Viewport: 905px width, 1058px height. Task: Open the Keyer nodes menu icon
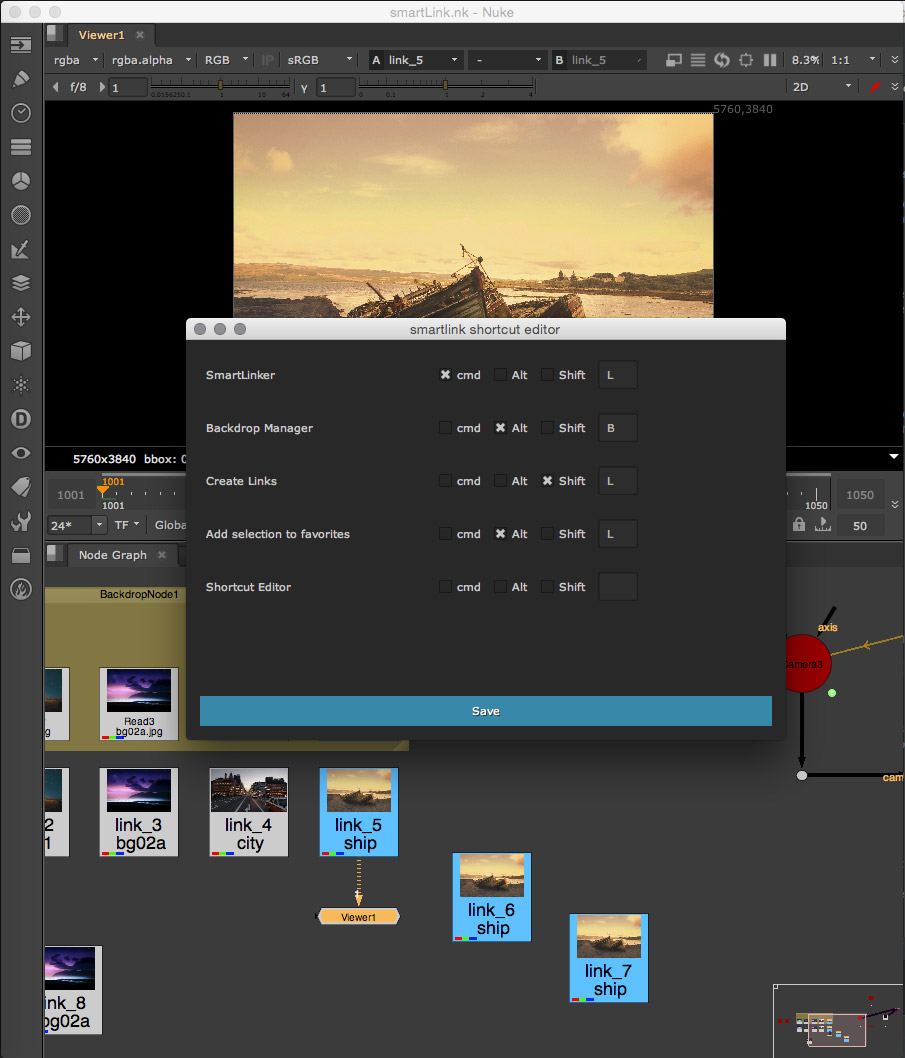[21, 249]
